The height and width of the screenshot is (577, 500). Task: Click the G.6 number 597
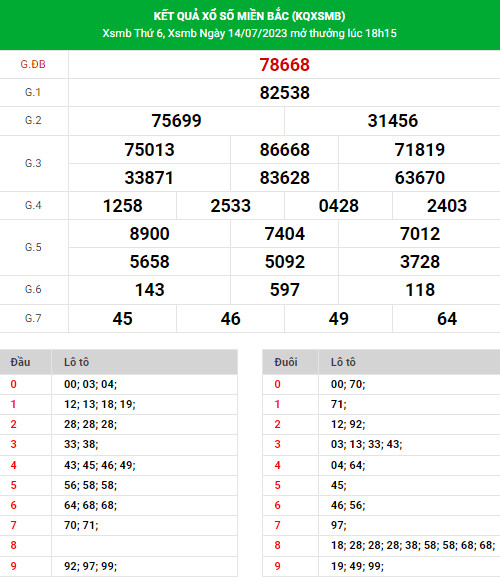coord(284,290)
